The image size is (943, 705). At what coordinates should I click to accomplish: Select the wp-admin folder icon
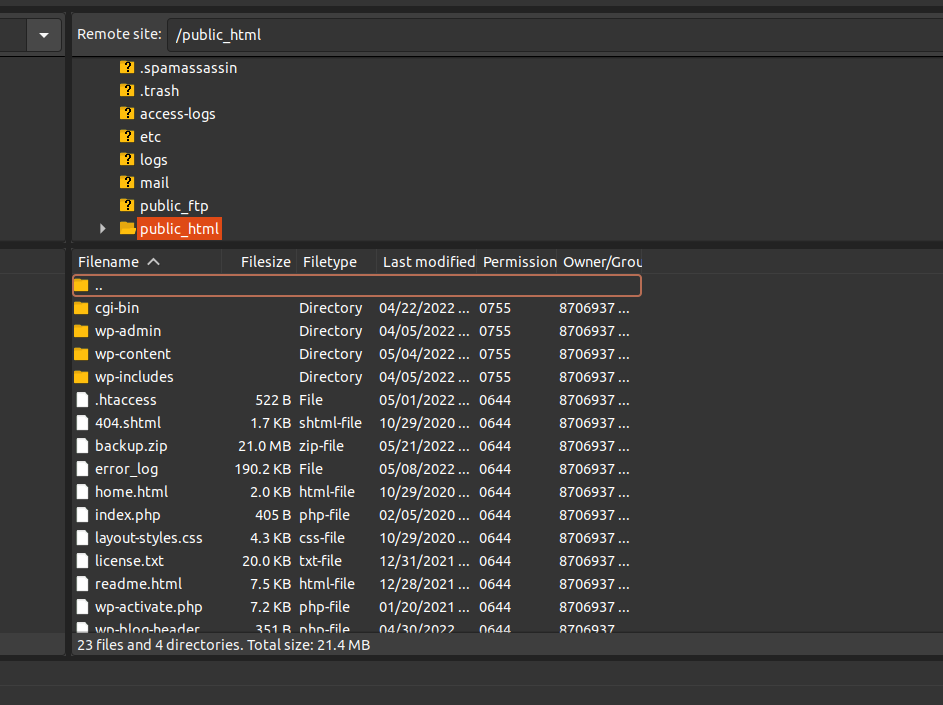pyautogui.click(x=82, y=331)
